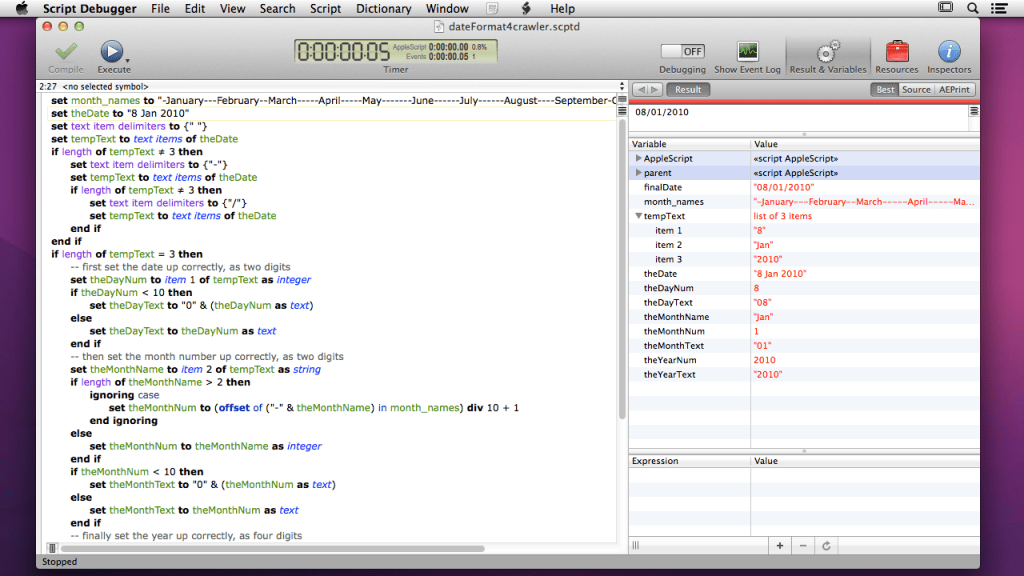Open the View menu

[232, 8]
